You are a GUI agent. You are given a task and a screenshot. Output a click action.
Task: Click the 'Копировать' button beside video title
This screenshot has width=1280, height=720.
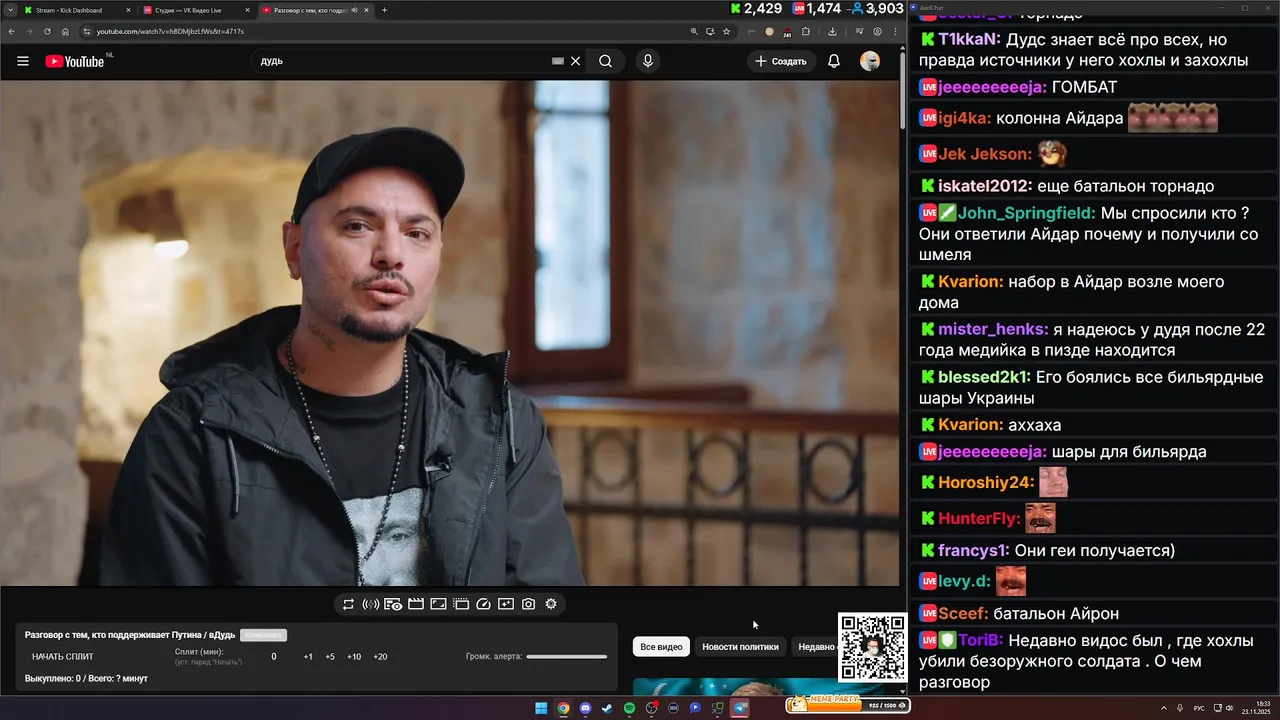pos(263,635)
